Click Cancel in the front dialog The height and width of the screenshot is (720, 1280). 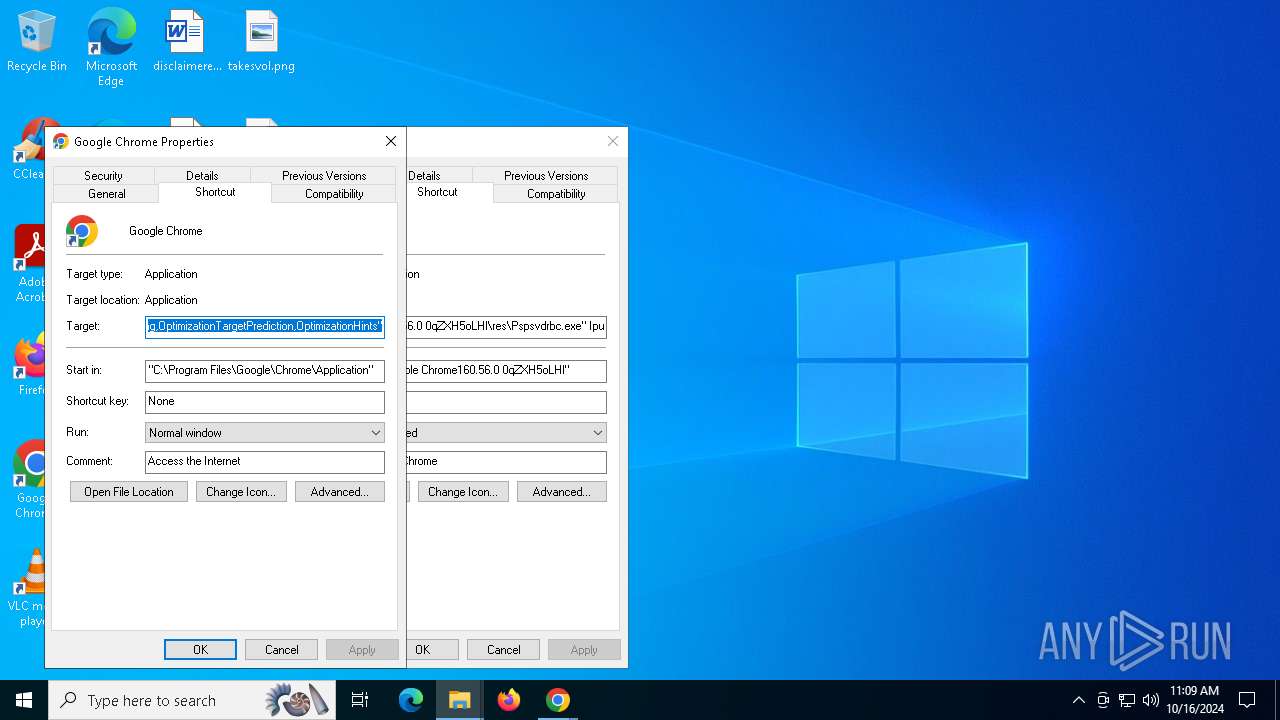[281, 650]
